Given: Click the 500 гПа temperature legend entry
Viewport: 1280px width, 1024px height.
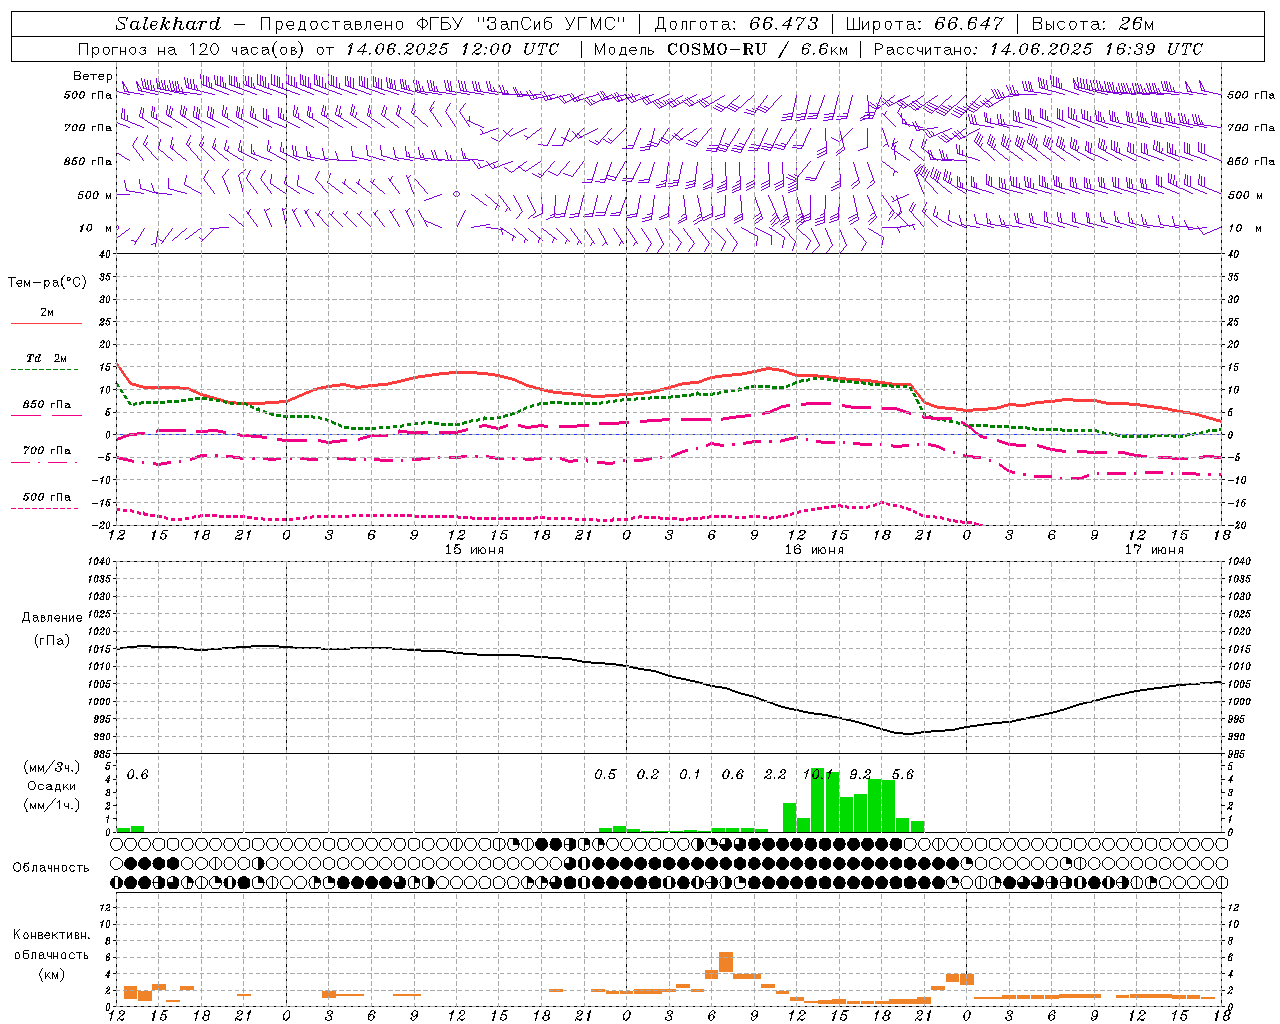Looking at the screenshot, I should (47, 497).
